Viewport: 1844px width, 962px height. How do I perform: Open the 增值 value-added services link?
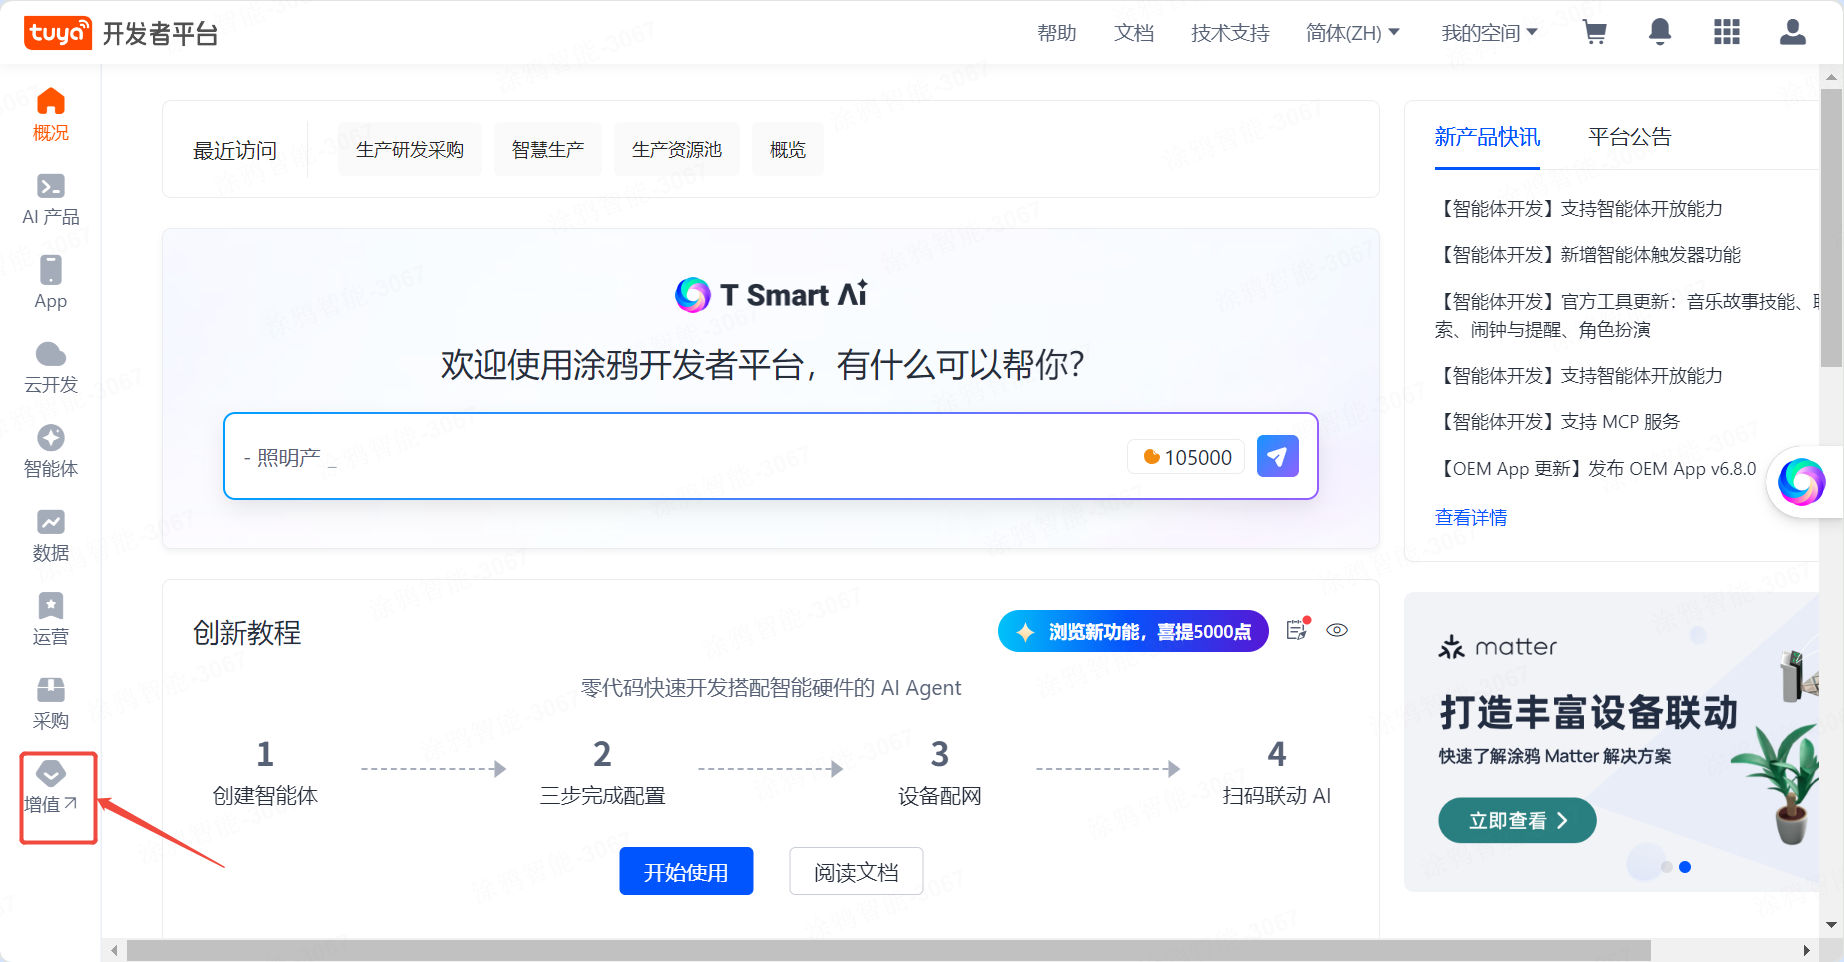click(50, 787)
